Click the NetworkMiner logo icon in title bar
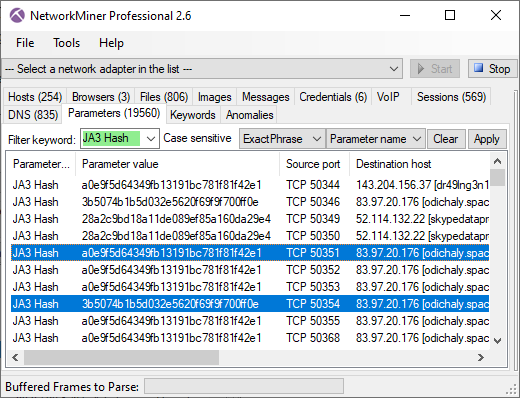The height and width of the screenshot is (398, 520). click(17, 16)
